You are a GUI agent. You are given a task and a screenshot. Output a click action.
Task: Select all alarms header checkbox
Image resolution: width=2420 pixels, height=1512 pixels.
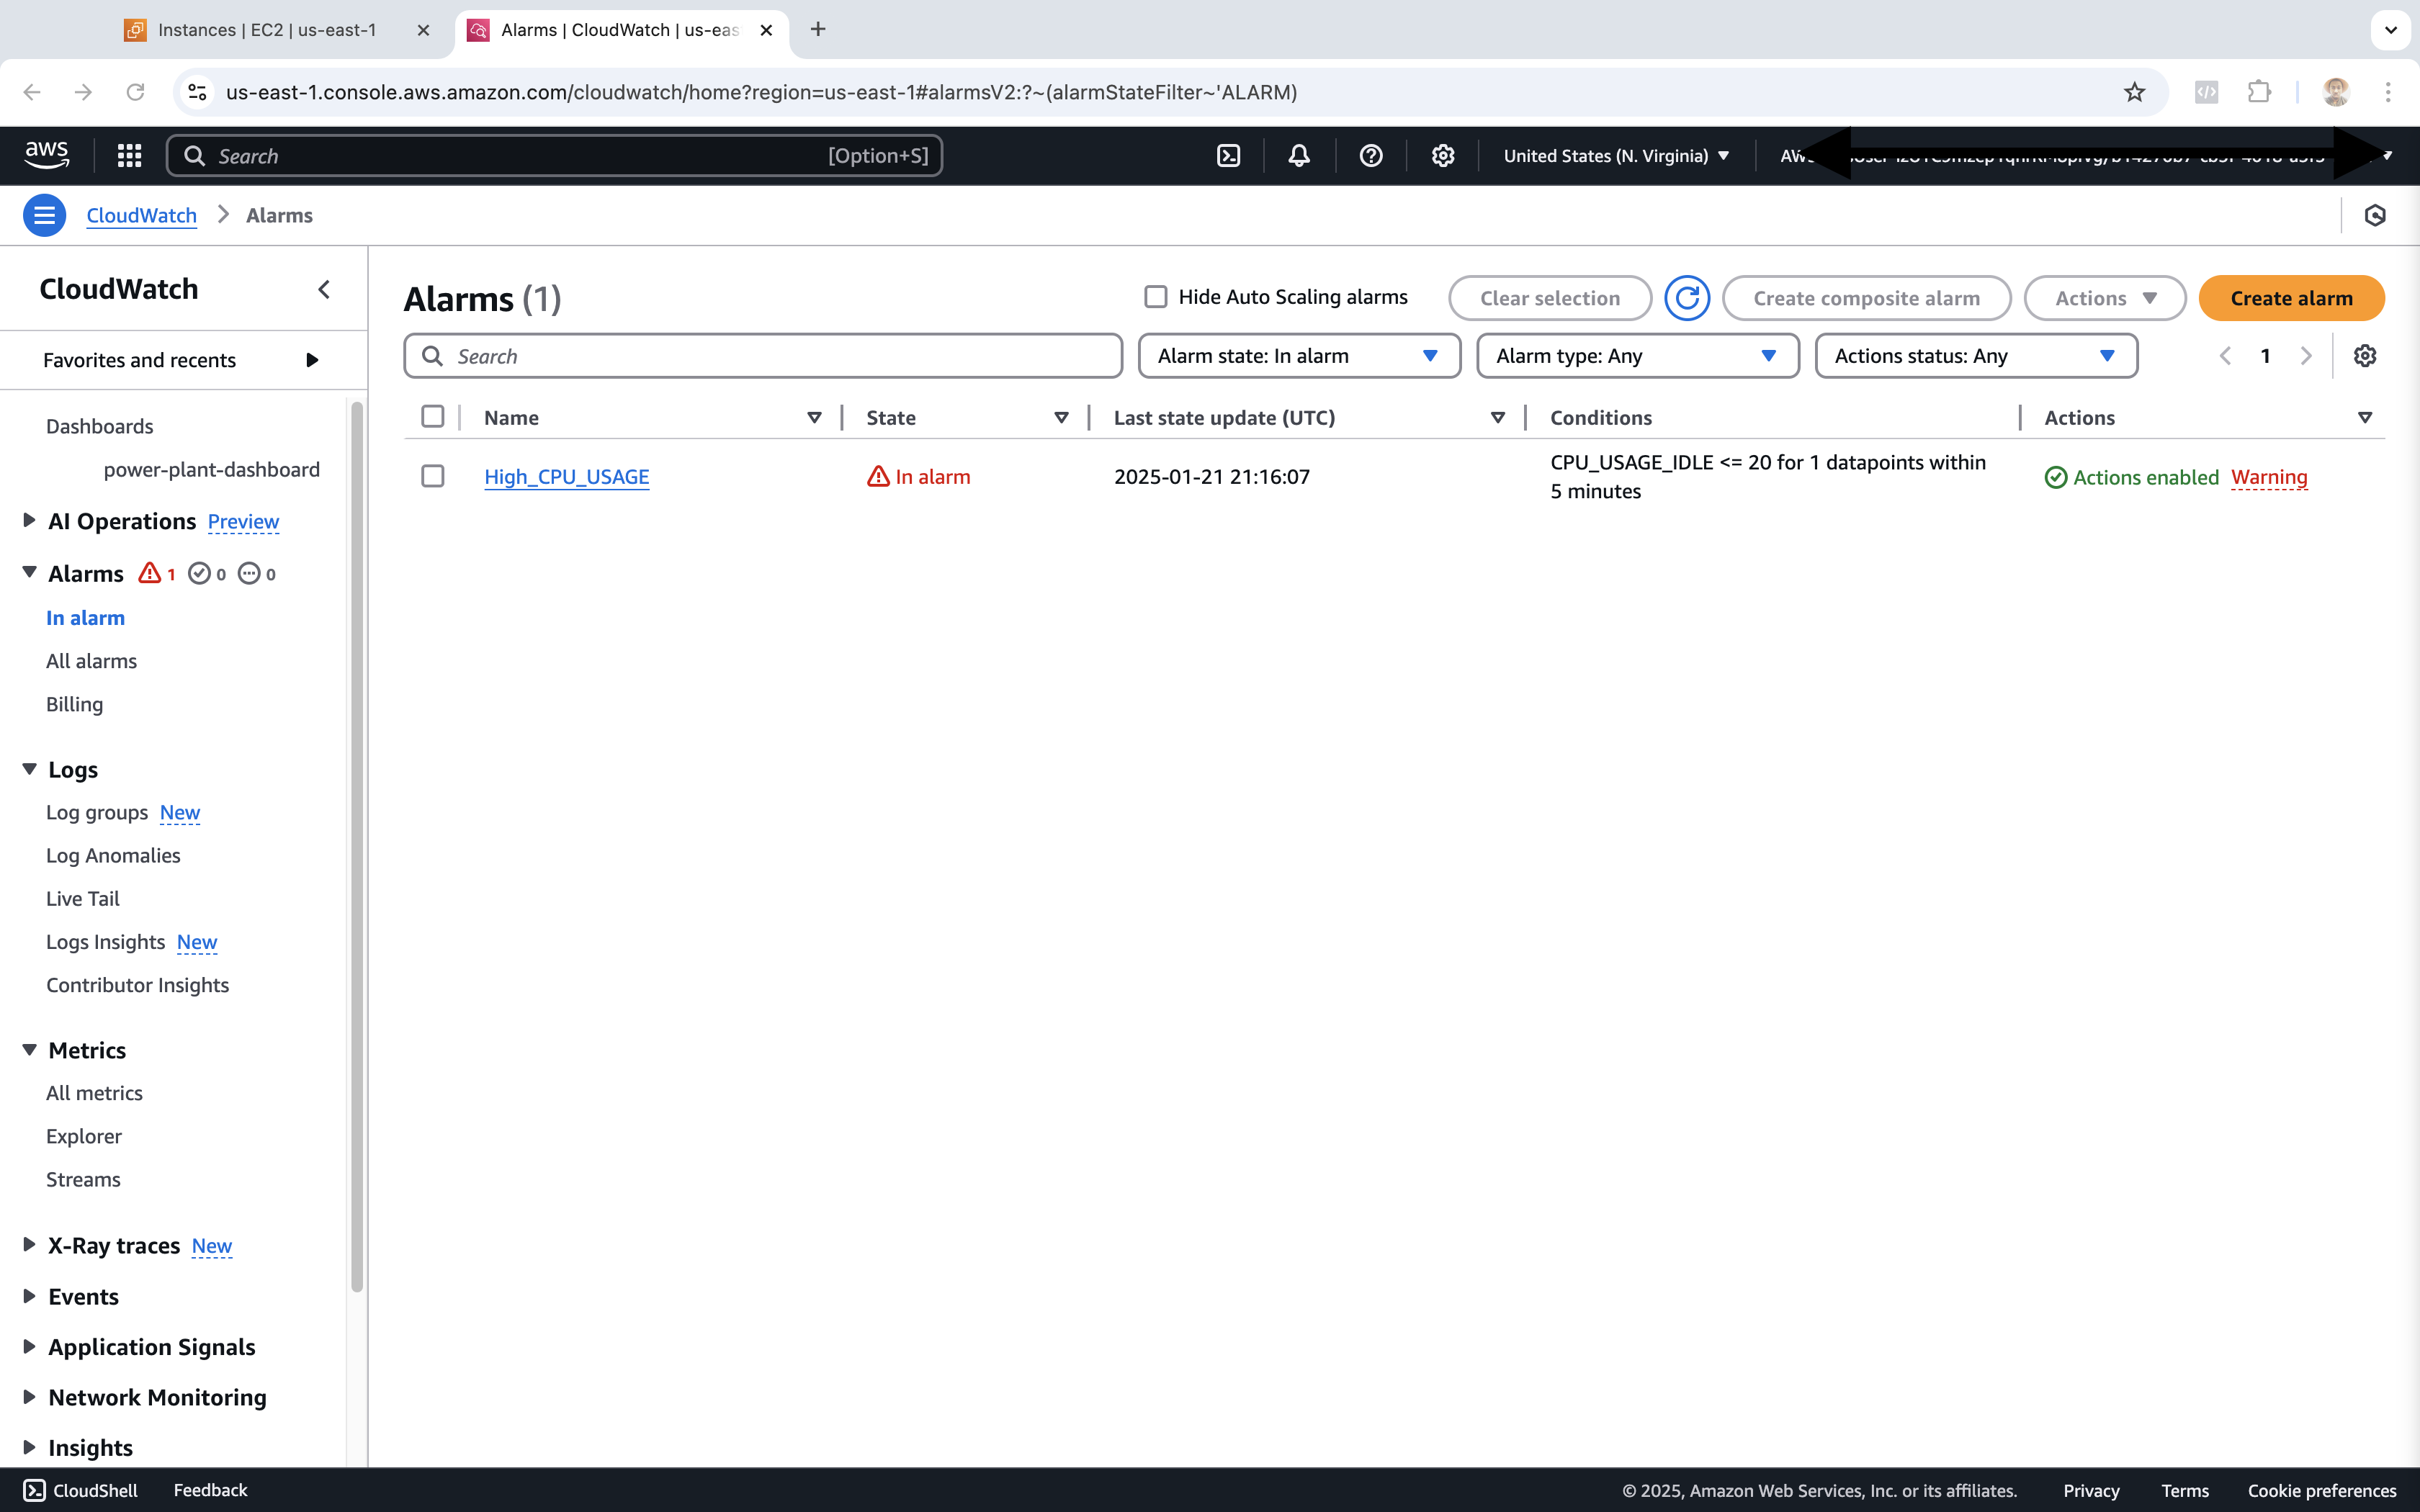click(x=433, y=416)
